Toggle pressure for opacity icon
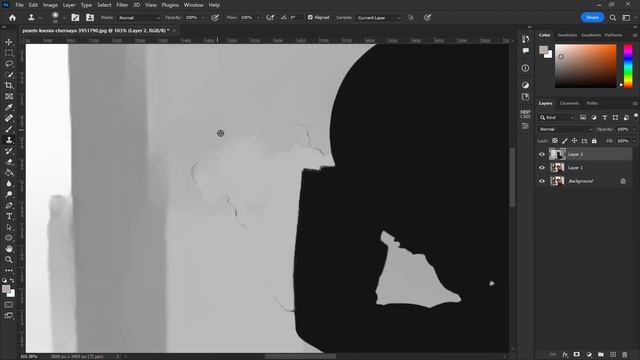Image resolution: width=640 pixels, height=360 pixels. point(215,18)
